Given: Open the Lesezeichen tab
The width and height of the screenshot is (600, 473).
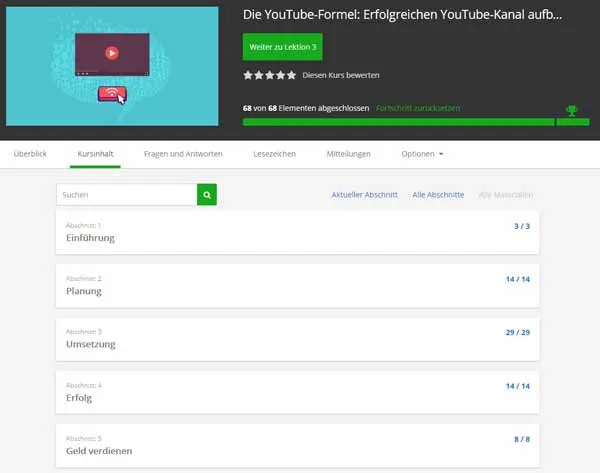Looking at the screenshot, I should pos(274,154).
